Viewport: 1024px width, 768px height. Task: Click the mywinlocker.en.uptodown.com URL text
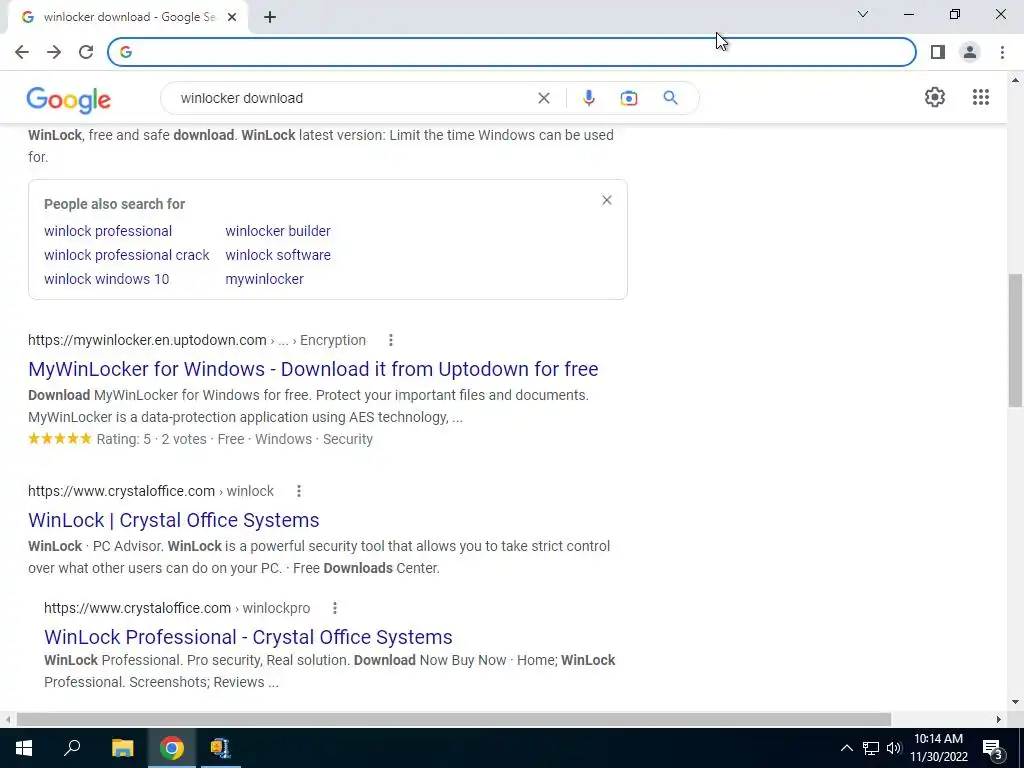click(147, 340)
